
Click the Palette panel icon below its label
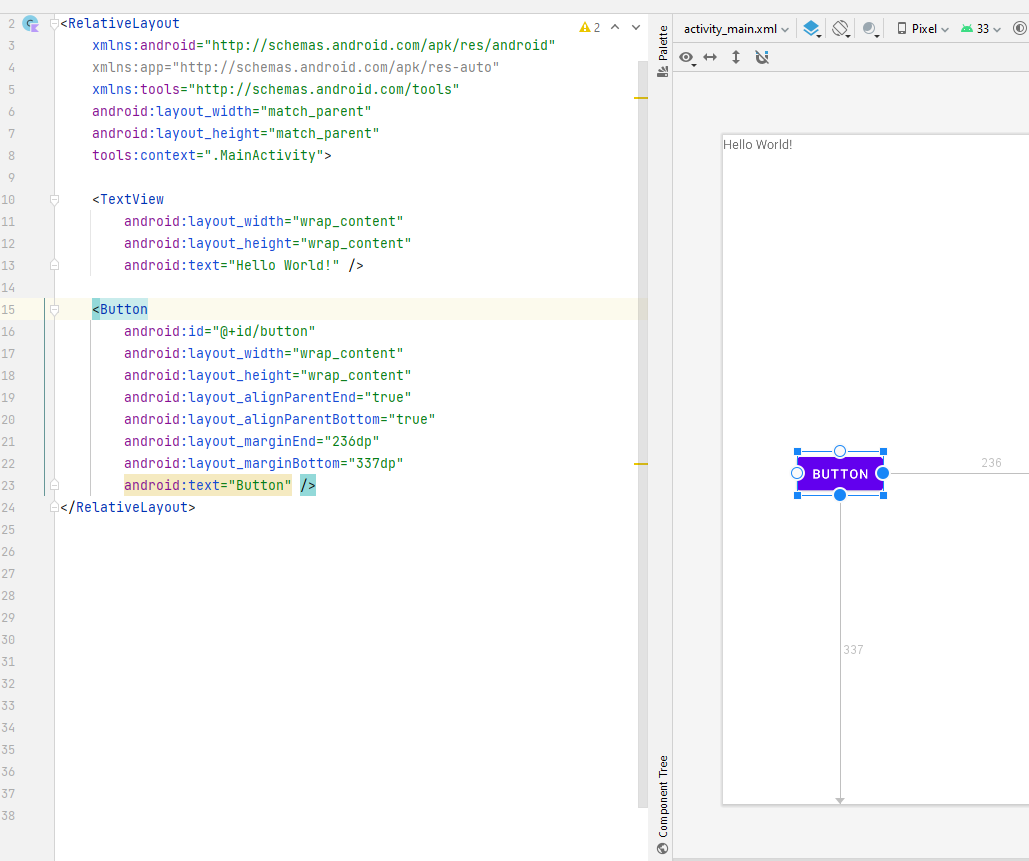tap(663, 72)
